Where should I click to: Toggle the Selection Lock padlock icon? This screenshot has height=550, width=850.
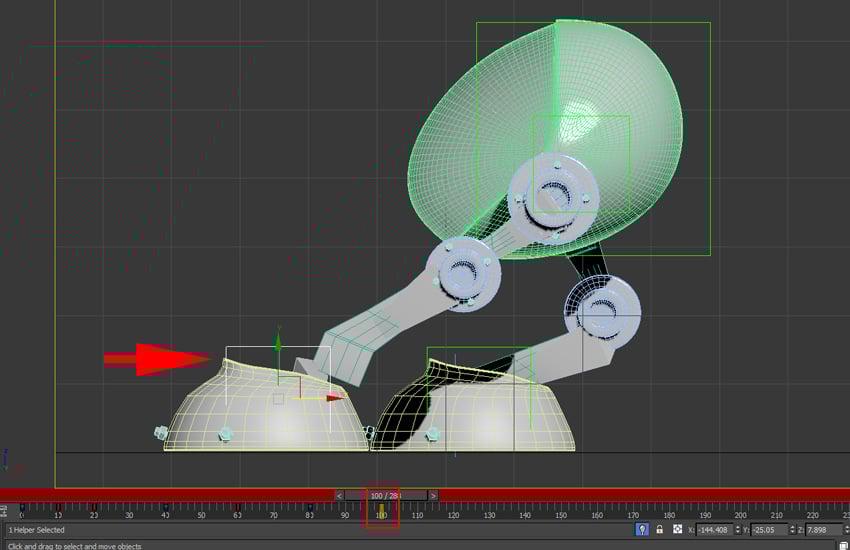[x=660, y=529]
